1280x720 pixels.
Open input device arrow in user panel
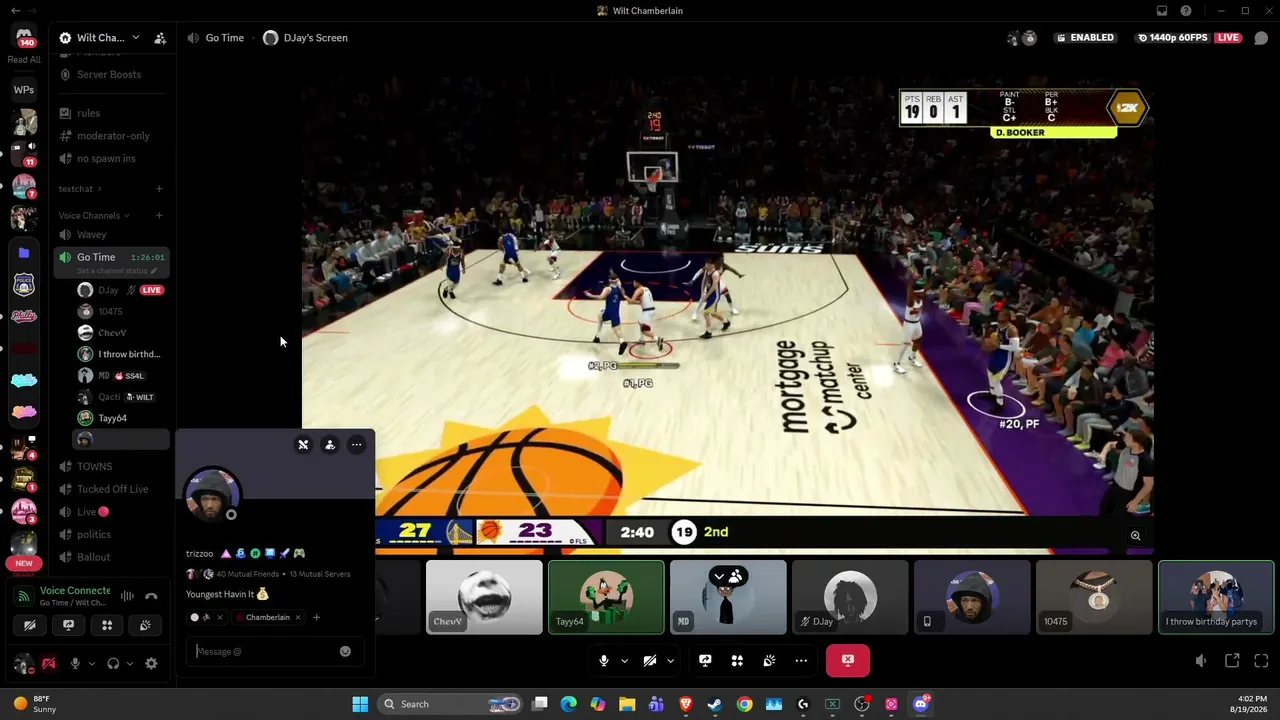(x=91, y=663)
